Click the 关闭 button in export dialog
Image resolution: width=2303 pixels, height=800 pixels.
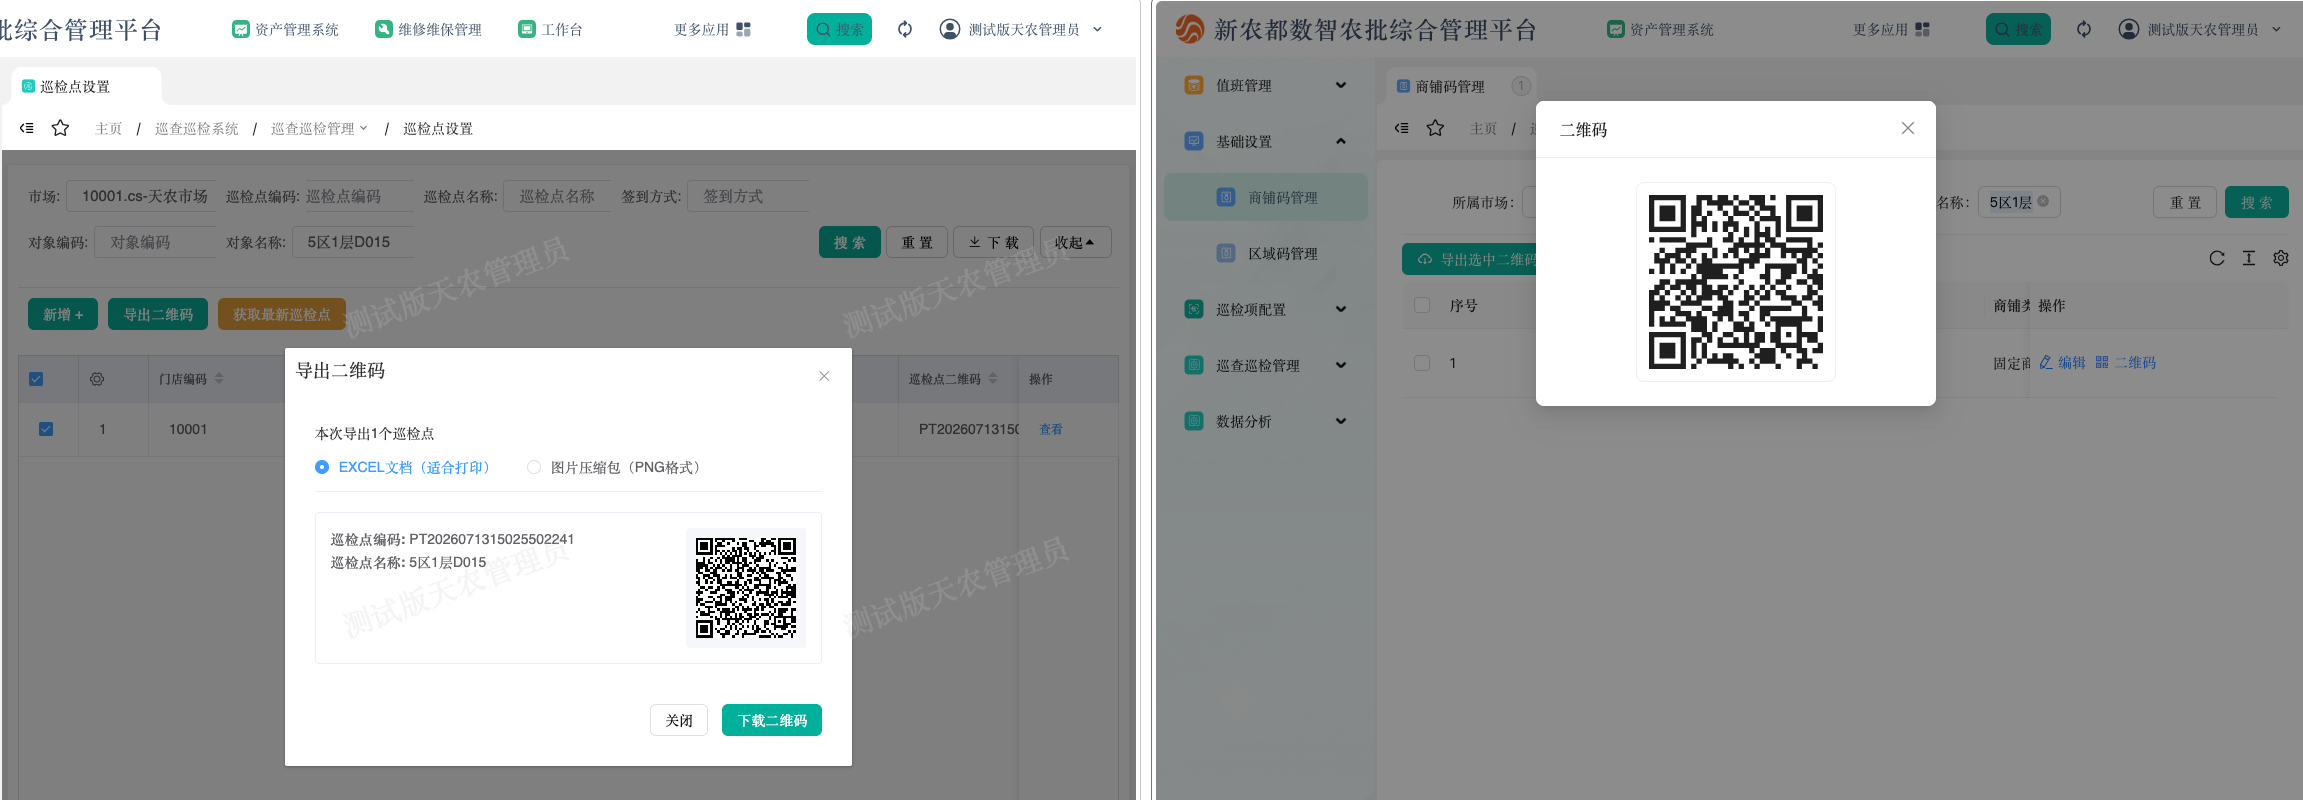pyautogui.click(x=679, y=720)
